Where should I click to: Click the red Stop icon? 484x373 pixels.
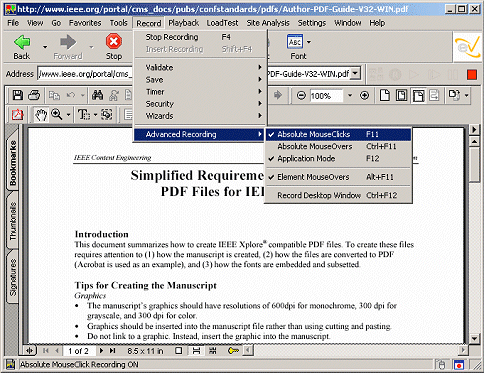tap(114, 41)
